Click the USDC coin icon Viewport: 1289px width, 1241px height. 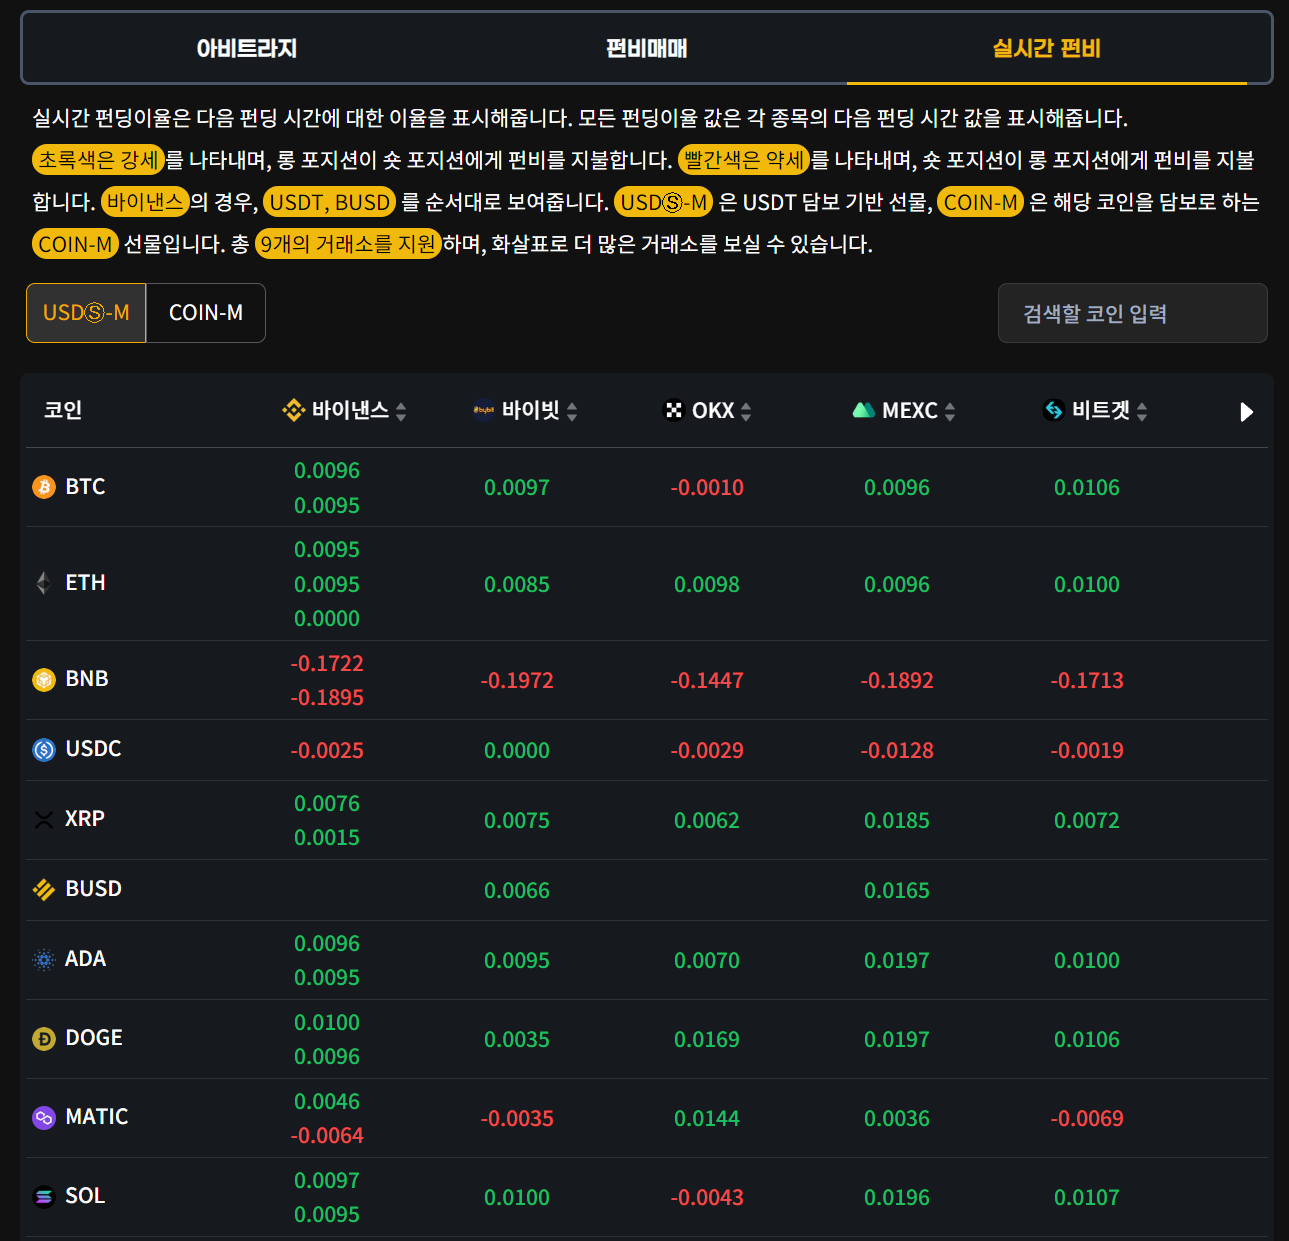44,750
